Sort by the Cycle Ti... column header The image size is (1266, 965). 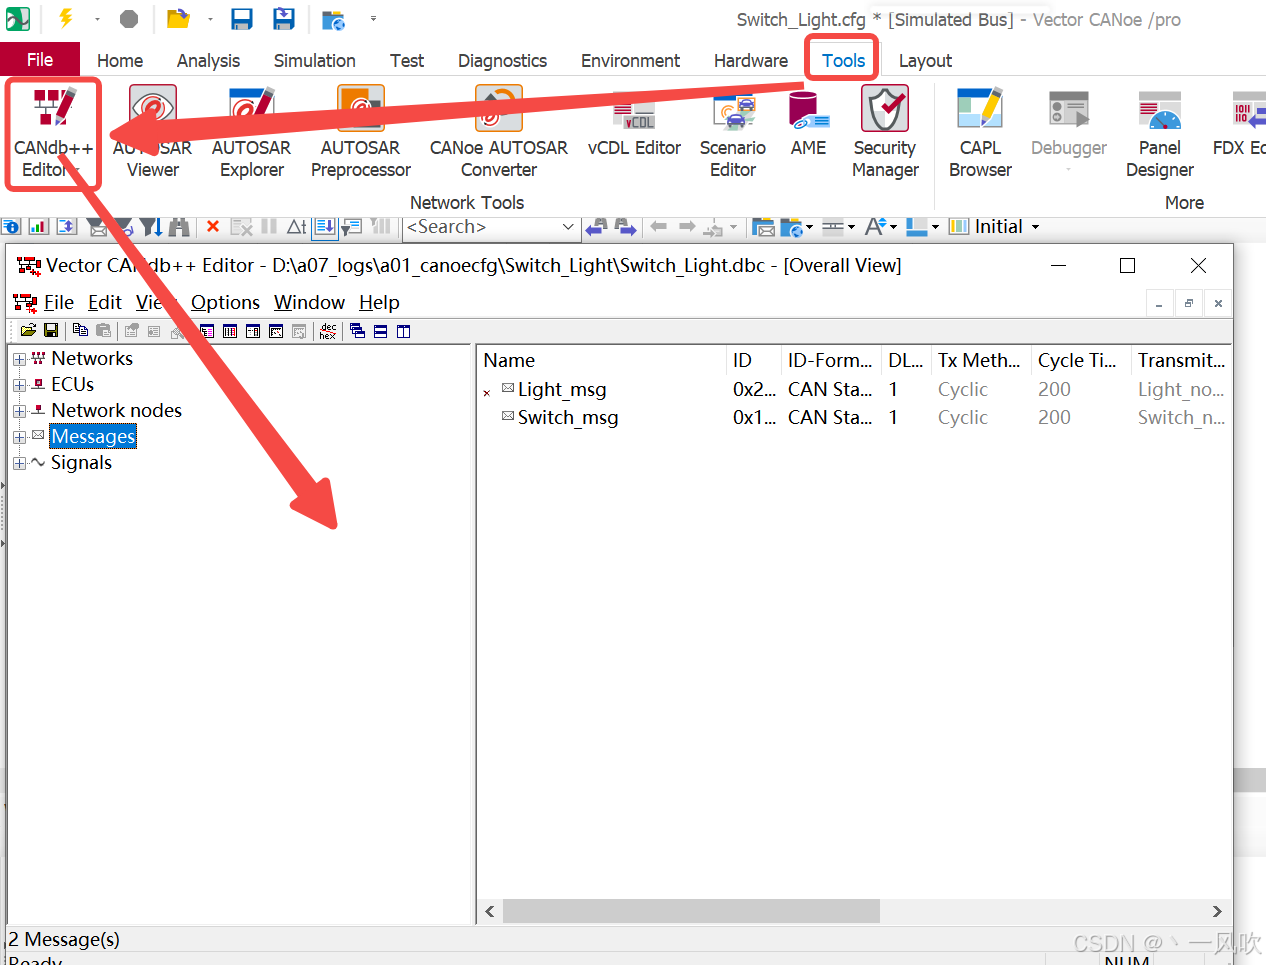1080,360
